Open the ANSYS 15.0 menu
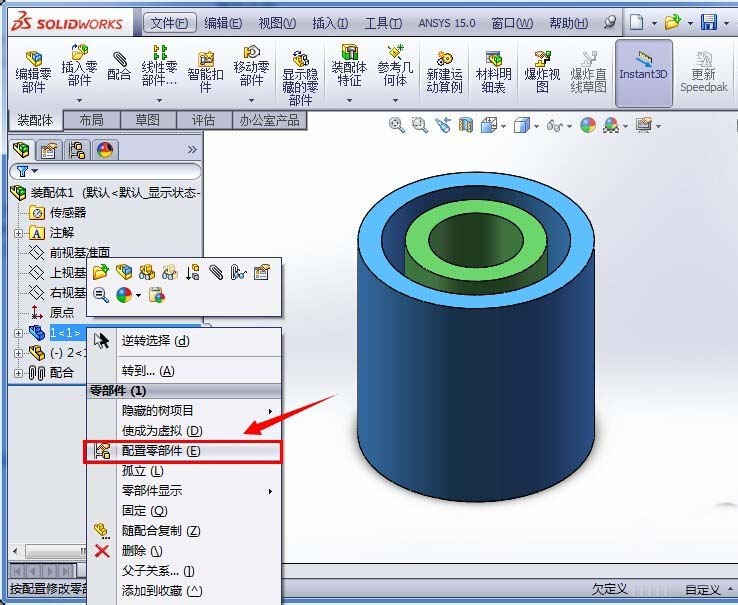 pyautogui.click(x=447, y=23)
